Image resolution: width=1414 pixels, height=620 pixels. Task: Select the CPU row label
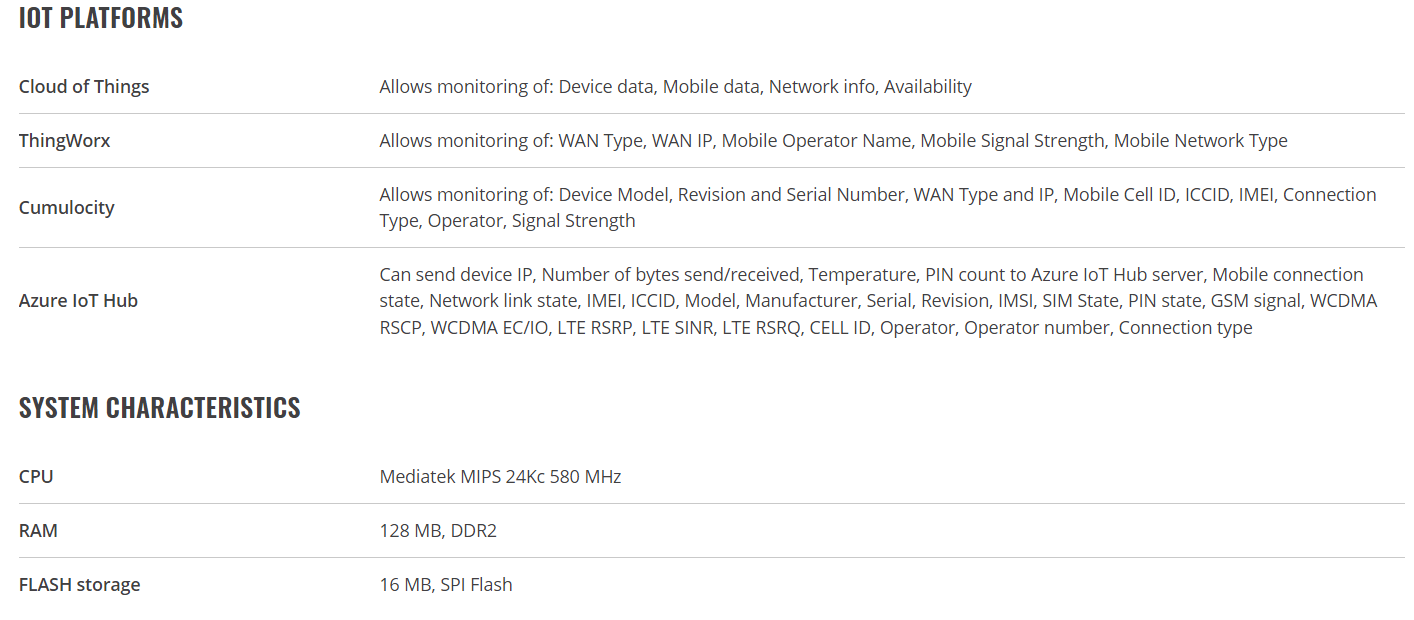coord(36,477)
